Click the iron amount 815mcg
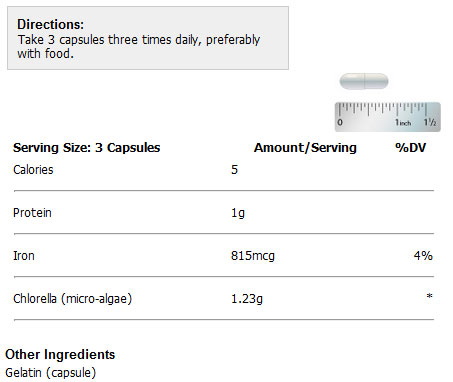Viewport: 453px width, 382px height. pos(253,256)
